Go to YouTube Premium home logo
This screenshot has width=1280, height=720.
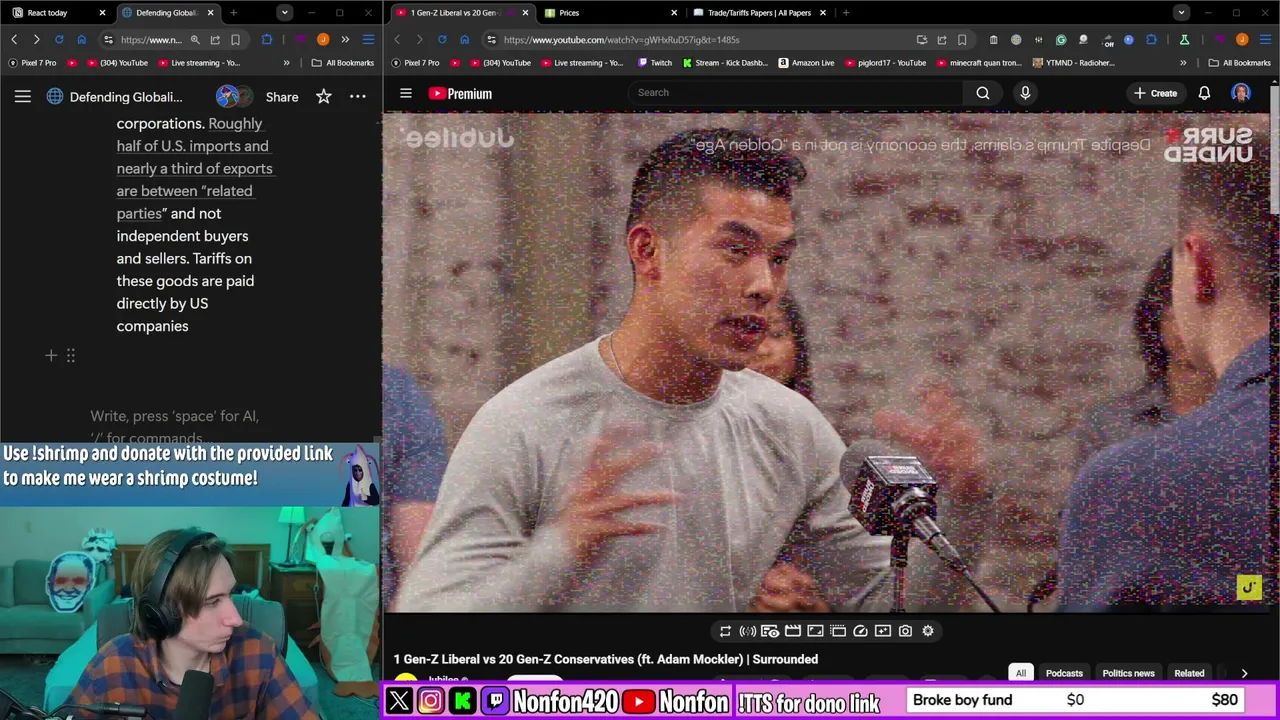pyautogui.click(x=460, y=93)
